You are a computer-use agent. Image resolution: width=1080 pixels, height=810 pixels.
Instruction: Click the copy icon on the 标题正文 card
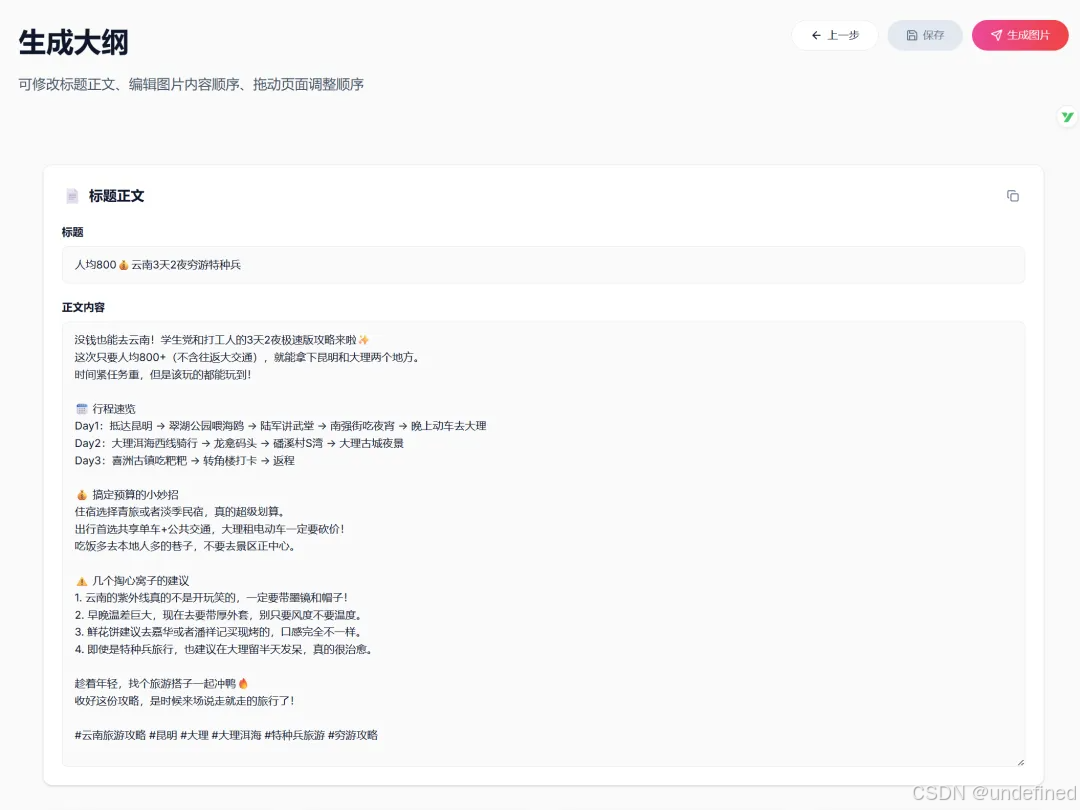tap(1013, 196)
